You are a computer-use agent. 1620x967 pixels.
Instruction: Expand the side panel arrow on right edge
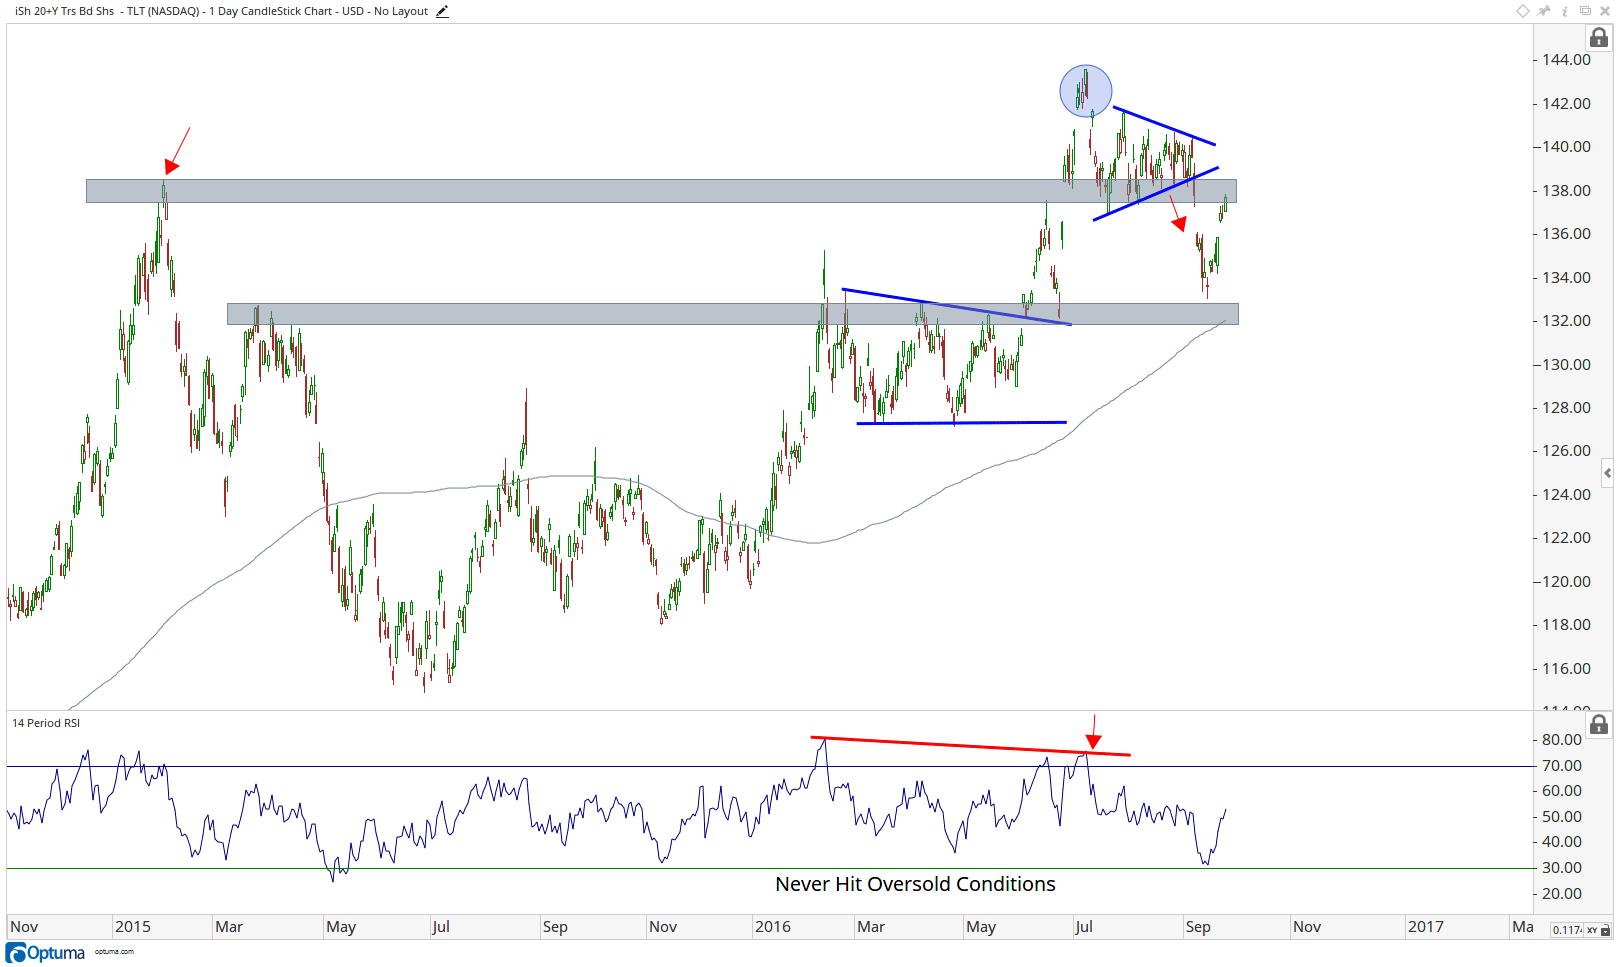[1607, 473]
